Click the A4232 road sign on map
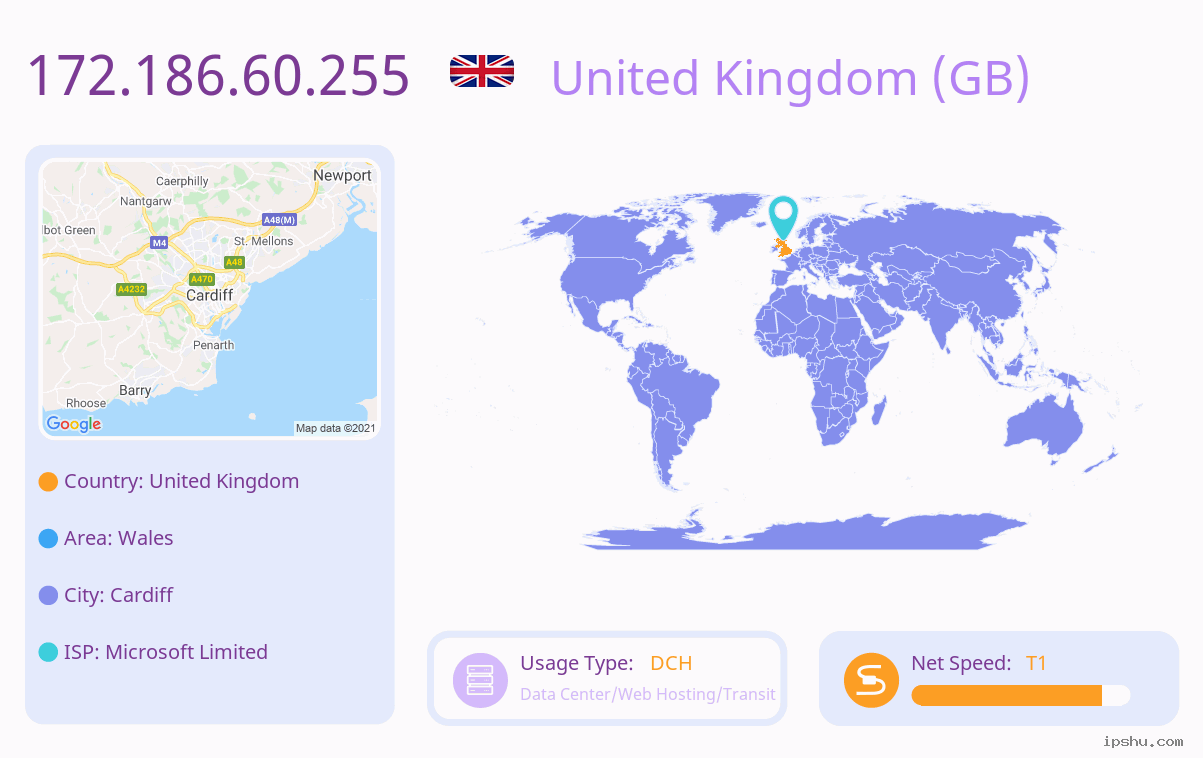 [131, 289]
